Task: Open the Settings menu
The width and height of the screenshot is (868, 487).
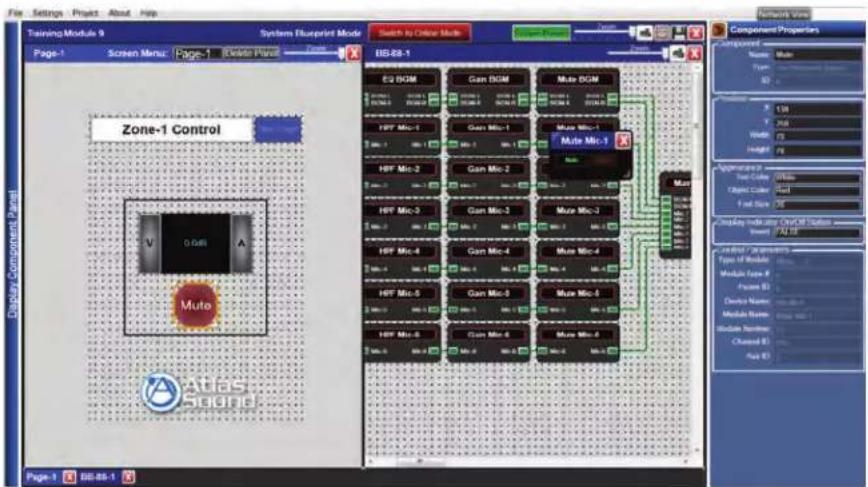Action: (47, 13)
